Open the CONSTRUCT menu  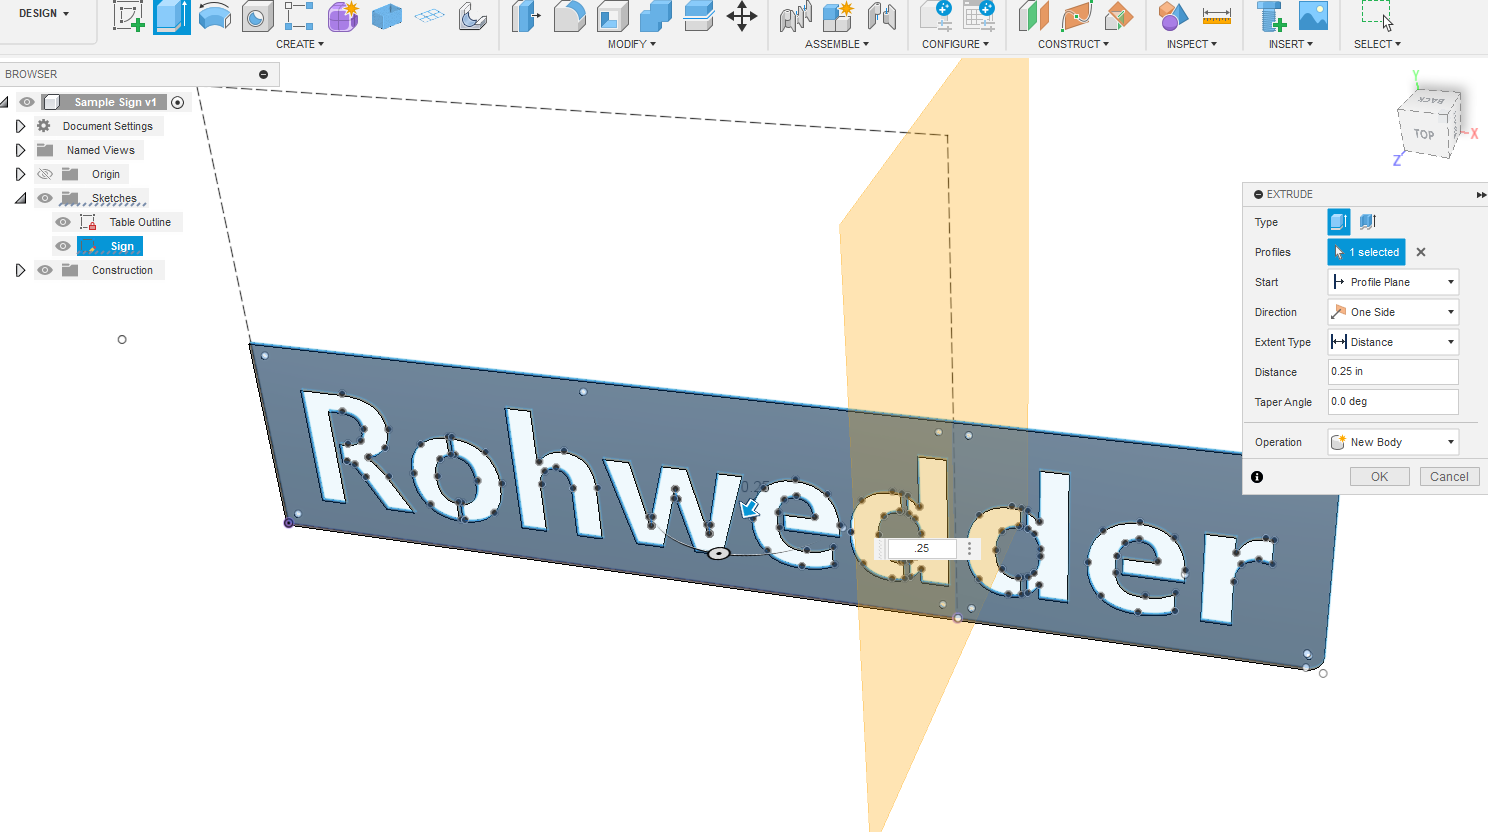(x=1073, y=44)
